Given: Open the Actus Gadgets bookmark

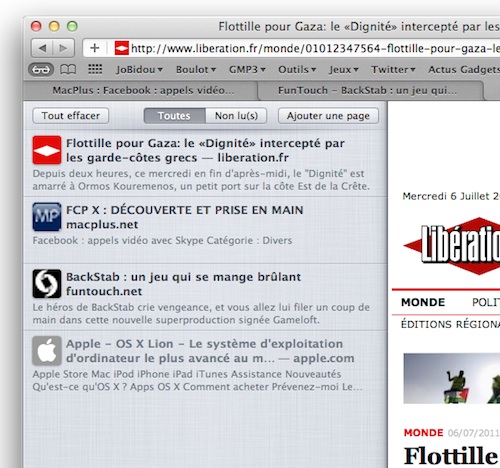Looking at the screenshot, I should pyautogui.click(x=464, y=70).
